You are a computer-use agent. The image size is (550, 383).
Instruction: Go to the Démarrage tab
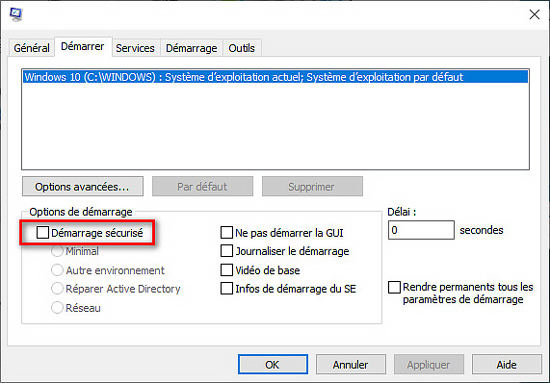point(191,48)
